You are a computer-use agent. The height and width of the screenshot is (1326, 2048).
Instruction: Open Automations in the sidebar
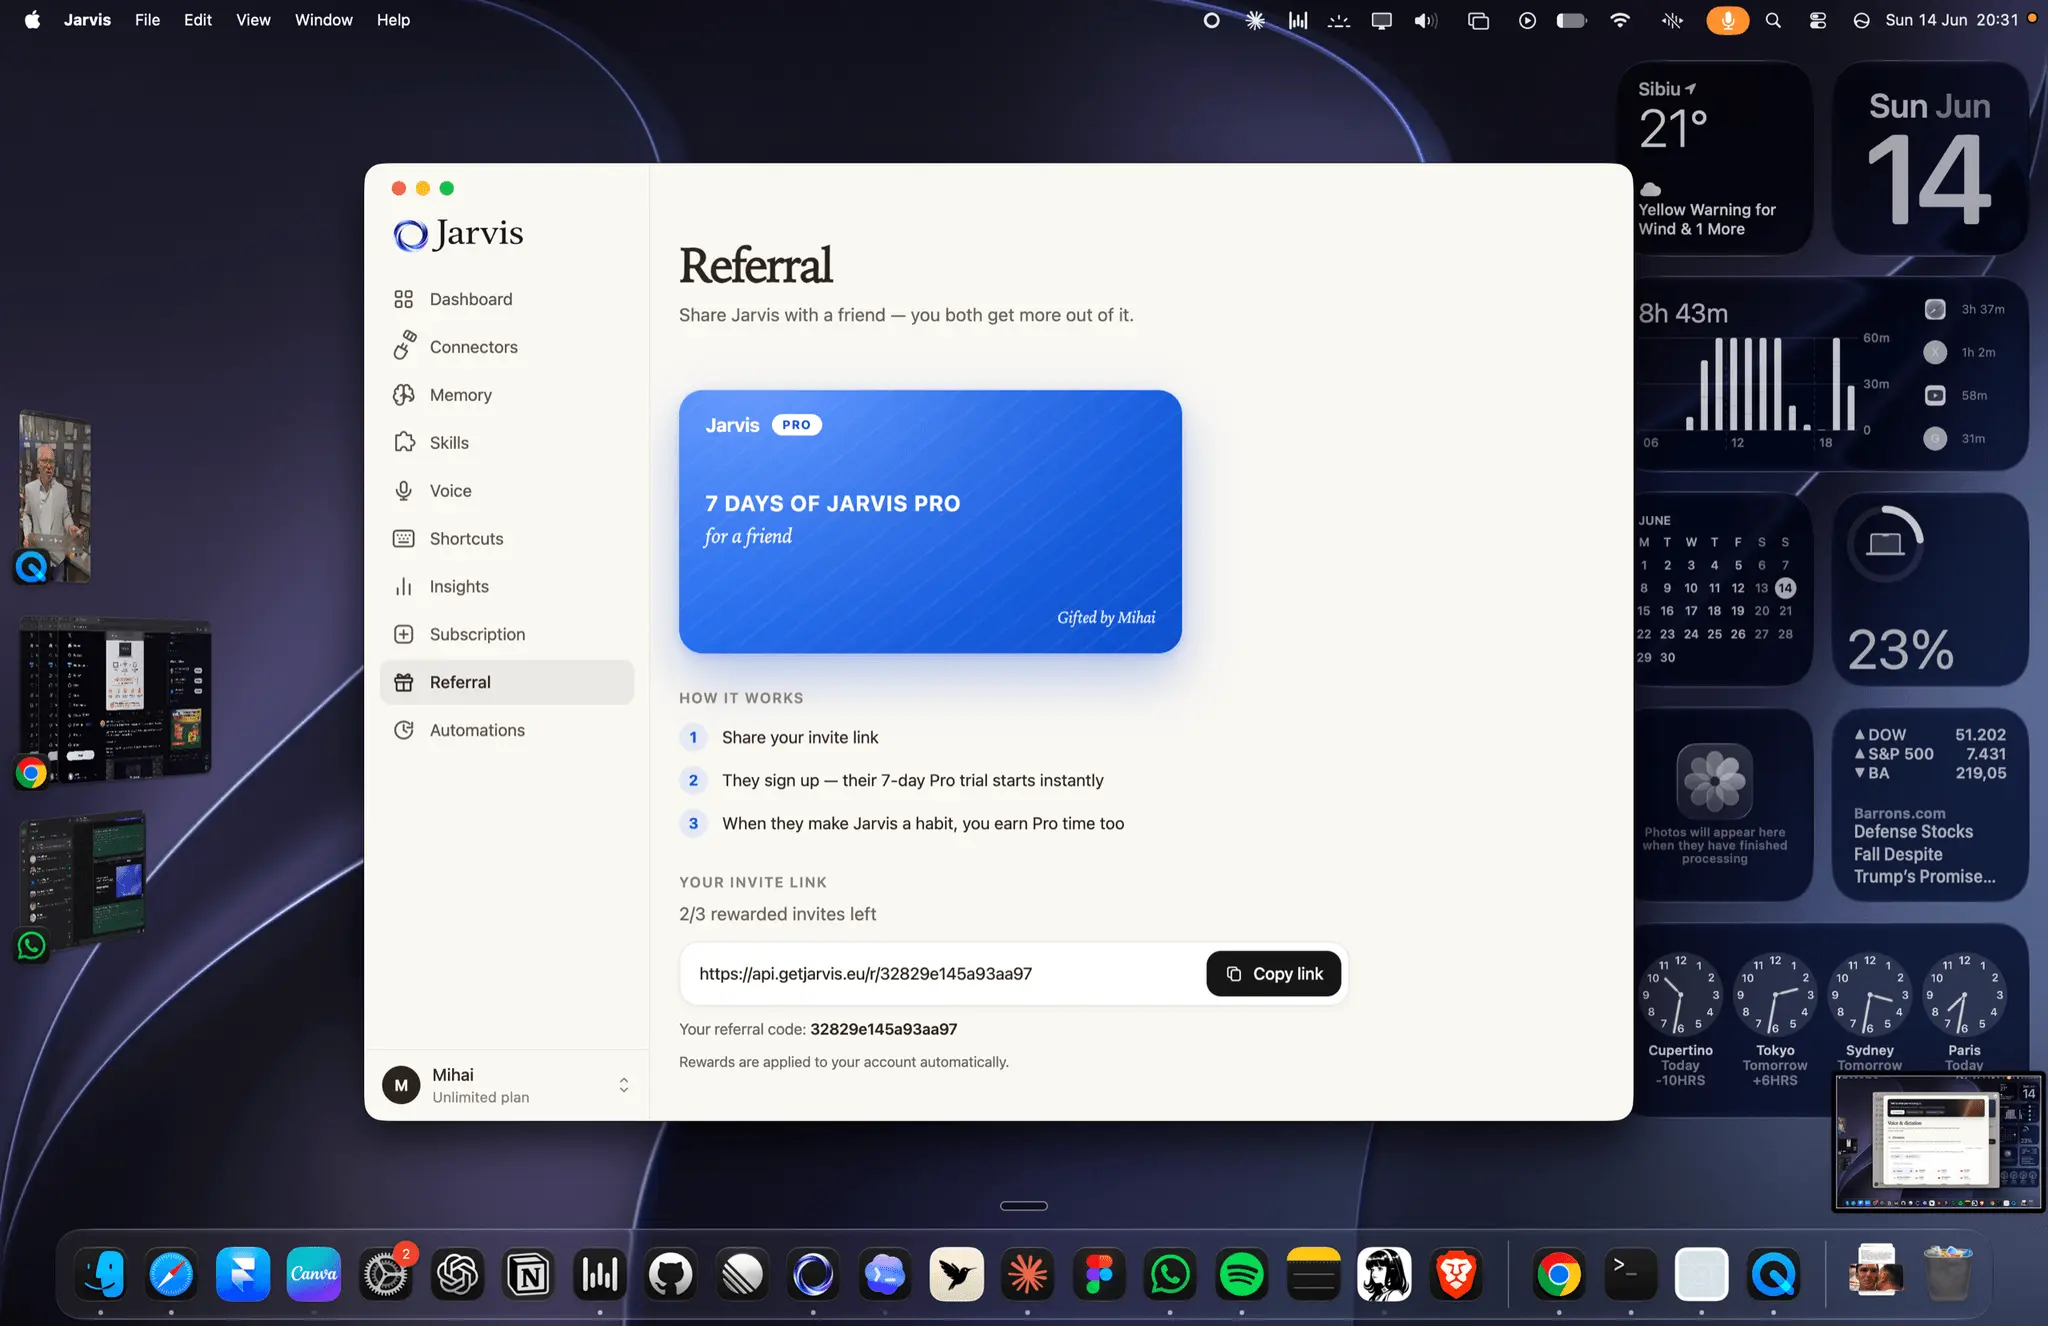[506, 730]
